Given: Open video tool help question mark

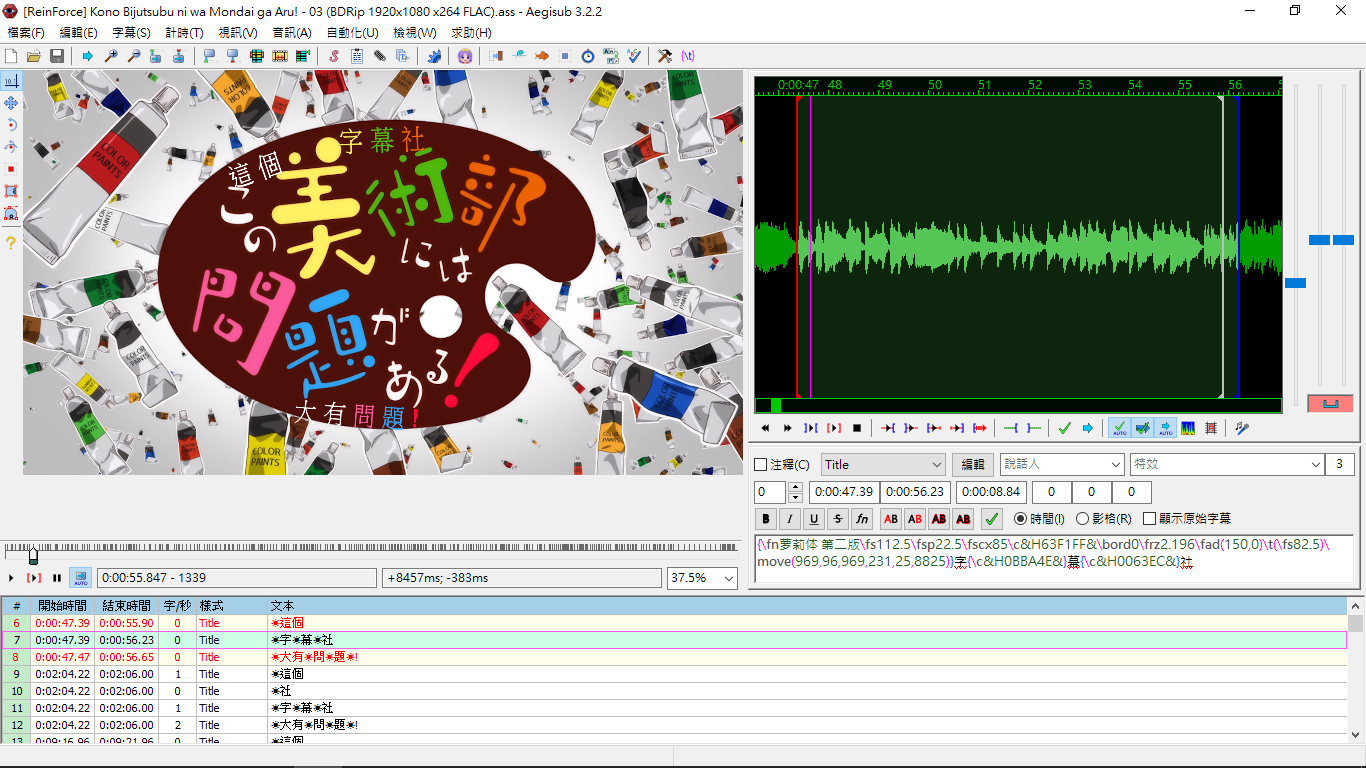Looking at the screenshot, I should (x=11, y=242).
